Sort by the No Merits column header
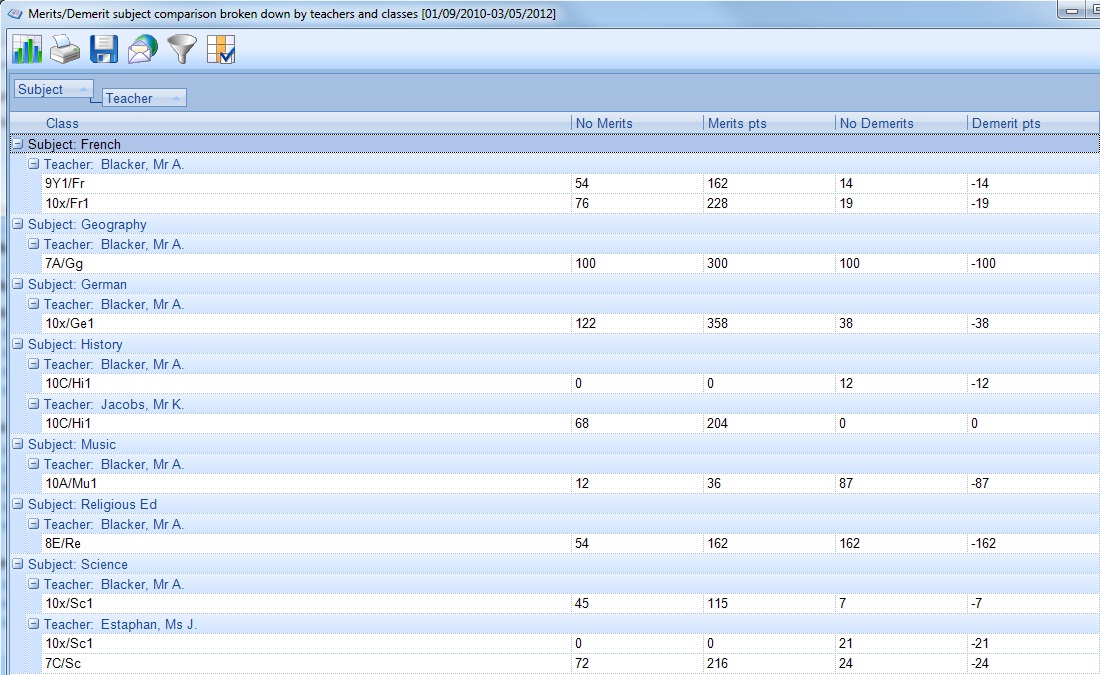Viewport: 1101px width, 675px height. click(x=637, y=123)
